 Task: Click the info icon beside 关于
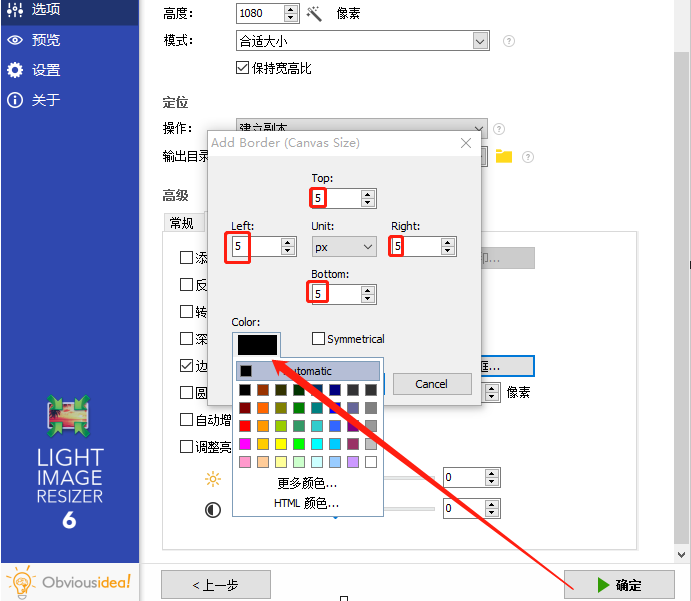click(x=15, y=100)
